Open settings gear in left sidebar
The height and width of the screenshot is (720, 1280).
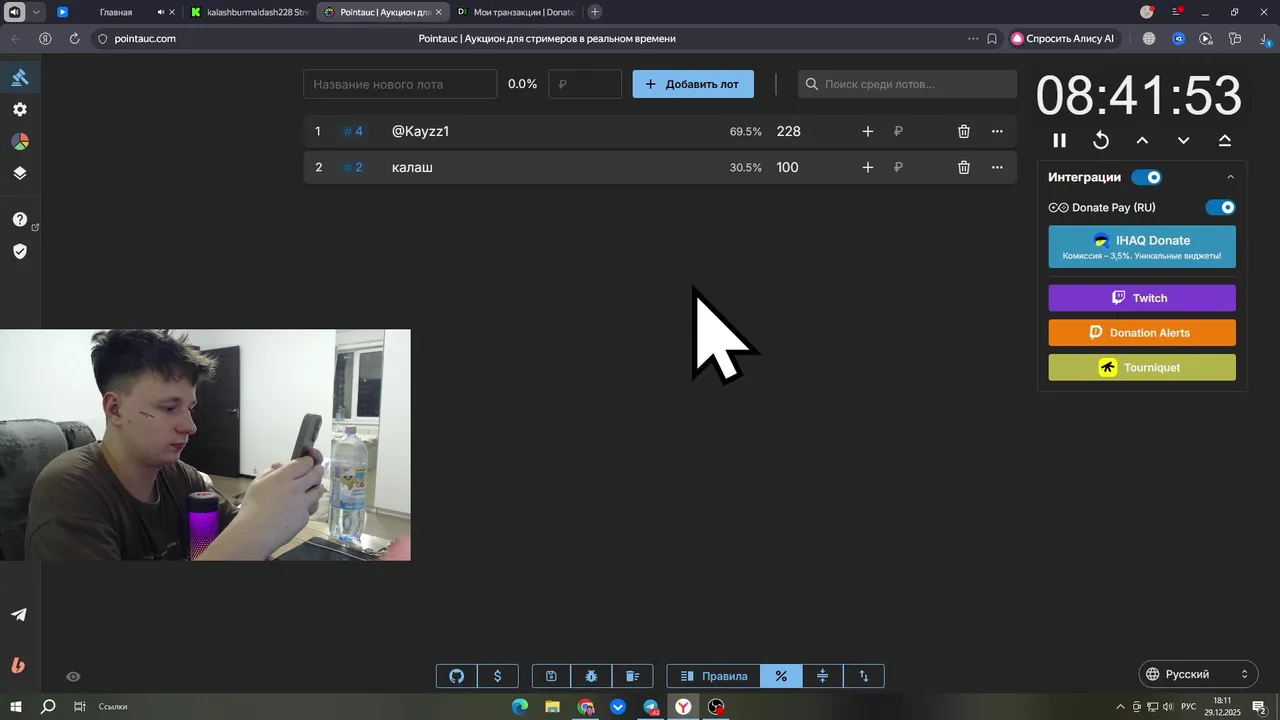(x=20, y=109)
